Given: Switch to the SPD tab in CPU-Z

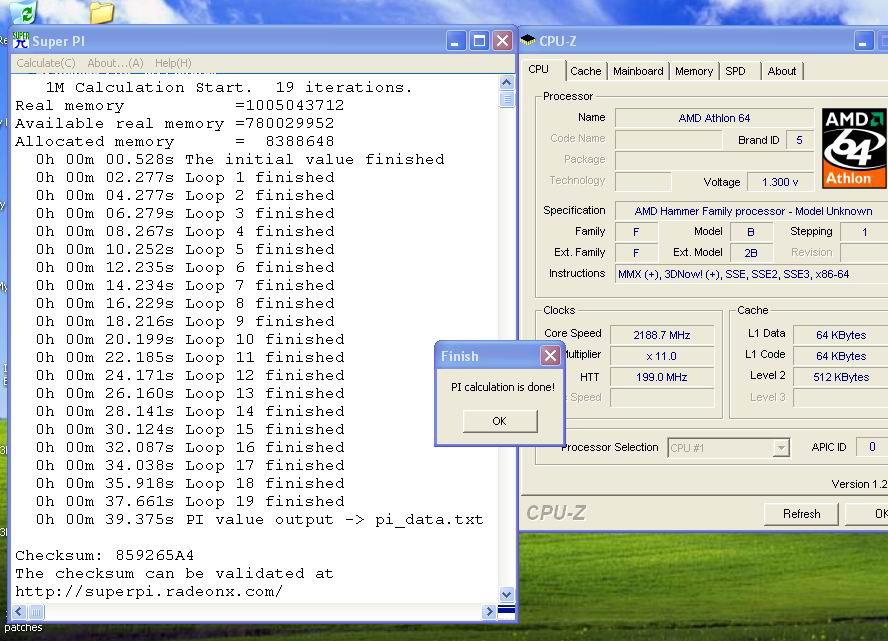Looking at the screenshot, I should pyautogui.click(x=735, y=71).
